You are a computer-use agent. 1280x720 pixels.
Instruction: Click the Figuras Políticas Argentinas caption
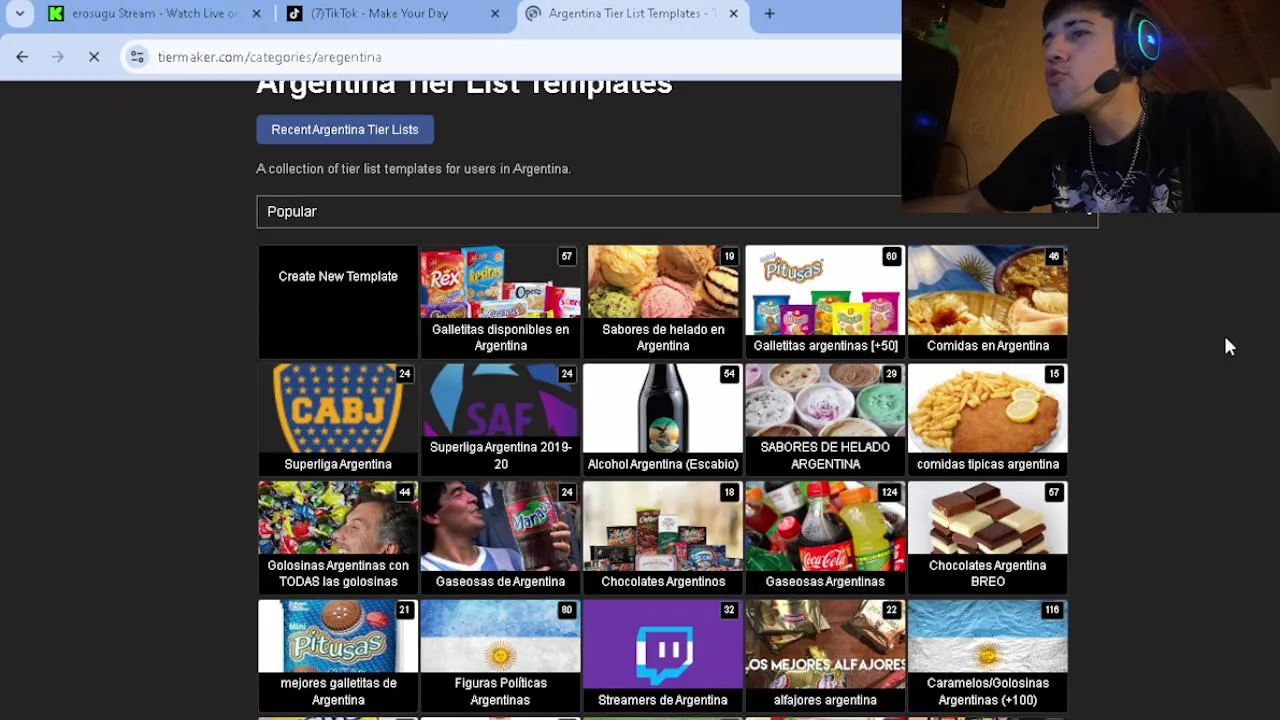(x=500, y=692)
